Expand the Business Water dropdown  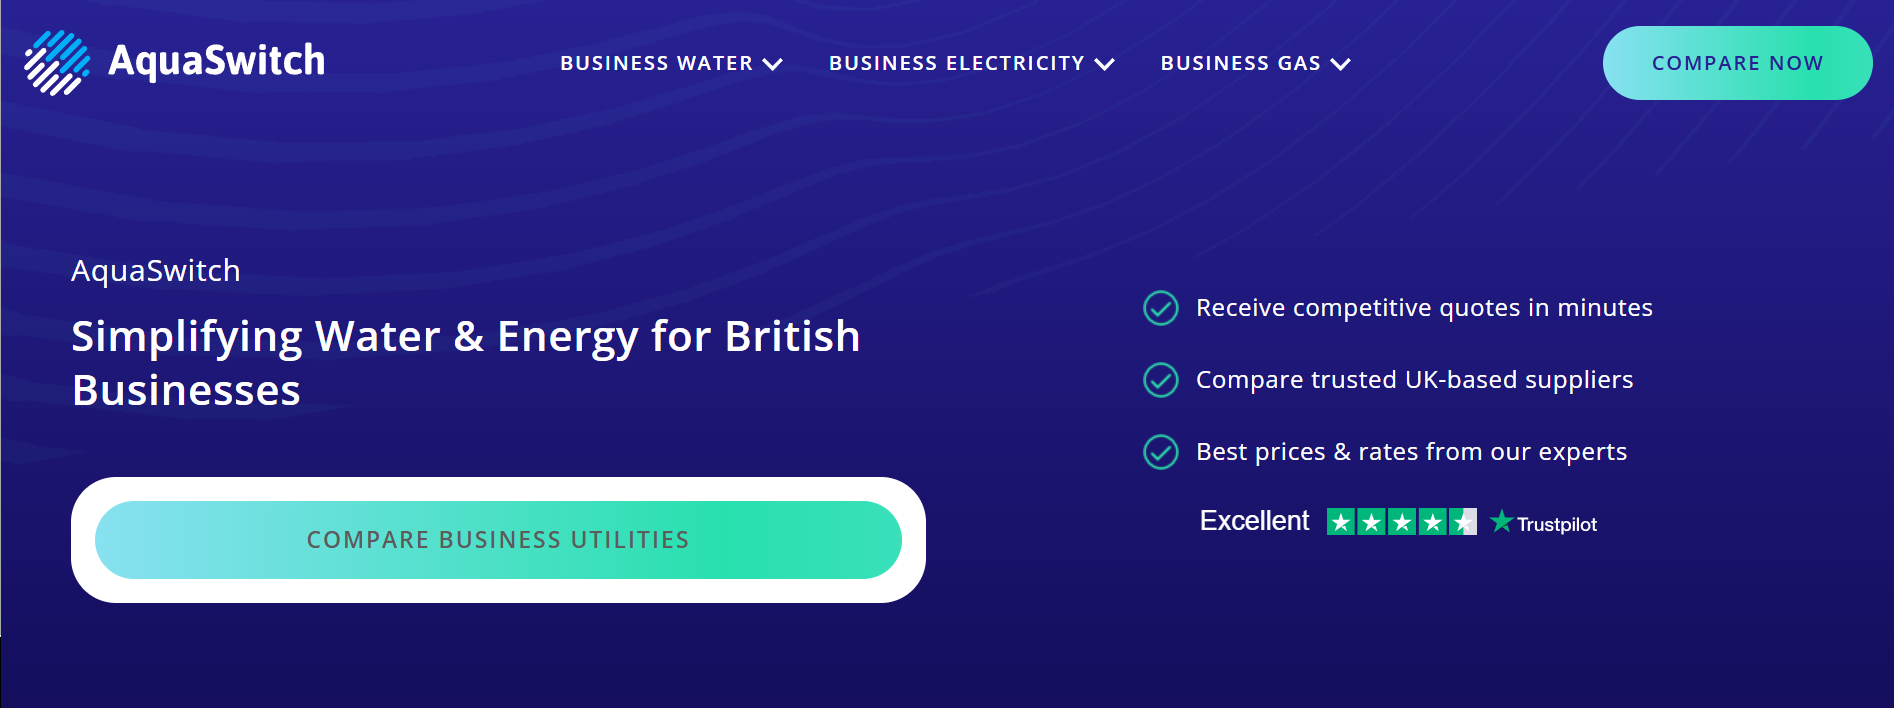tap(771, 63)
